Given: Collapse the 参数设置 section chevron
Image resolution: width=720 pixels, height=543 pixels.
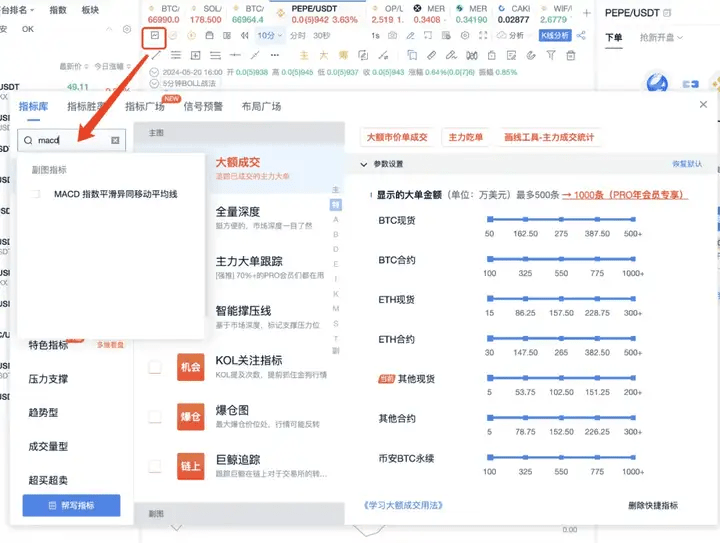Looking at the screenshot, I should pos(363,164).
